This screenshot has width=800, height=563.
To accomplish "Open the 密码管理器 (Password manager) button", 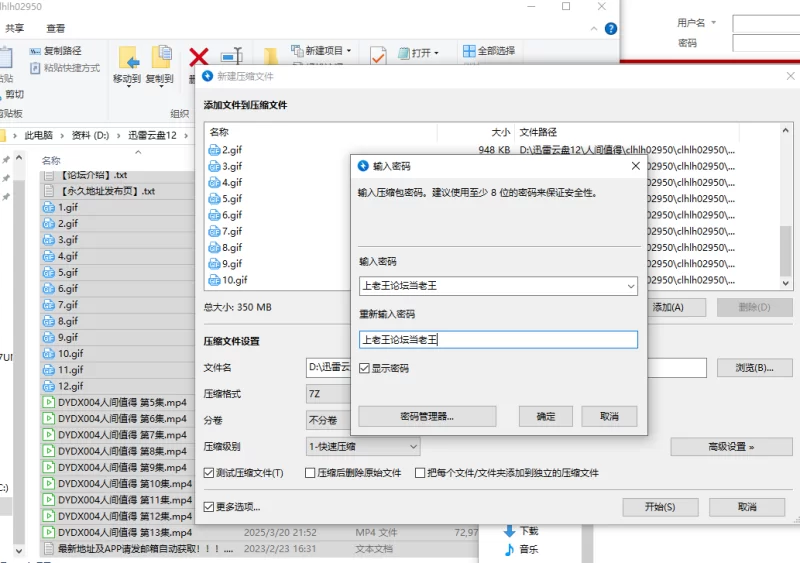I will [427, 416].
